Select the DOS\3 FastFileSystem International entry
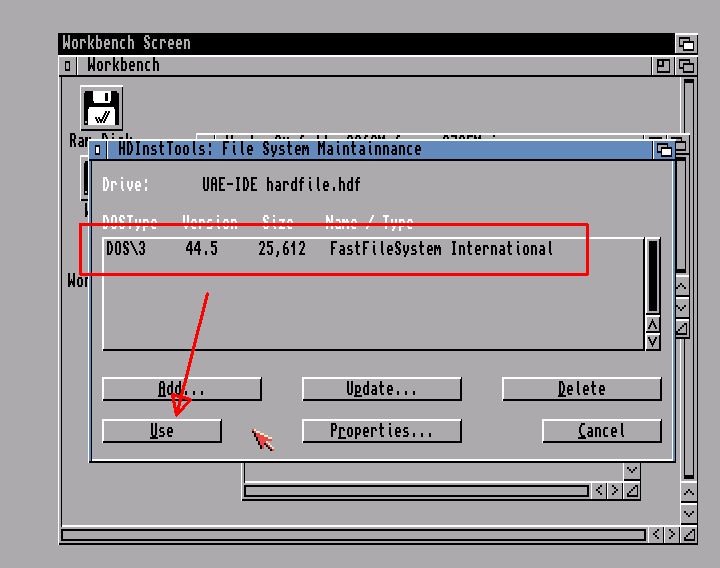This screenshot has width=720, height=568. [330, 249]
